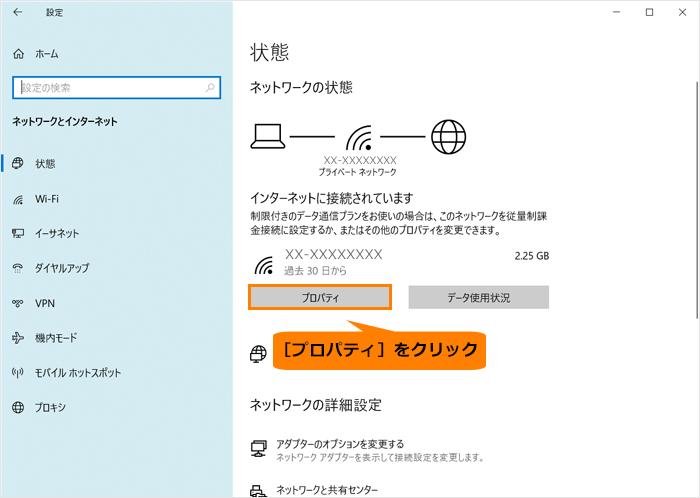Click the 2.25 GB usage value
Image resolution: width=700 pixels, height=498 pixels.
pos(532,256)
